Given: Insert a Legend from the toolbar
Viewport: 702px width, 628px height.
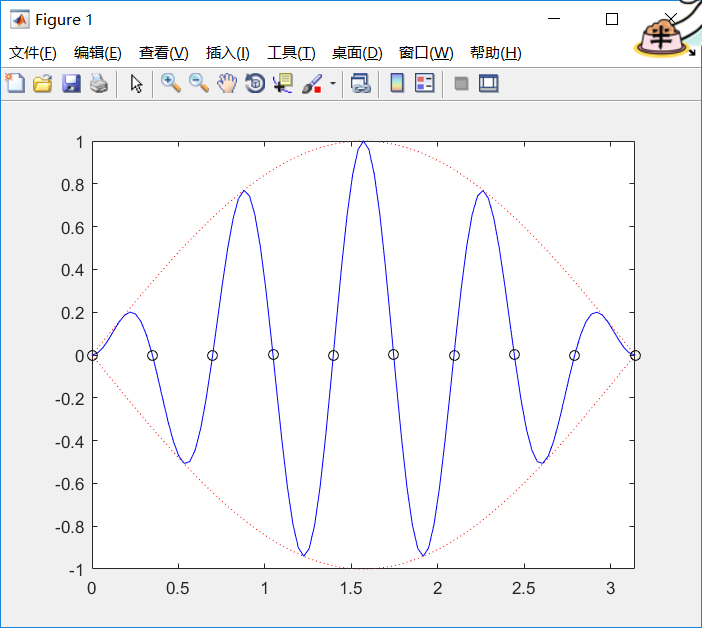Looking at the screenshot, I should (424, 83).
